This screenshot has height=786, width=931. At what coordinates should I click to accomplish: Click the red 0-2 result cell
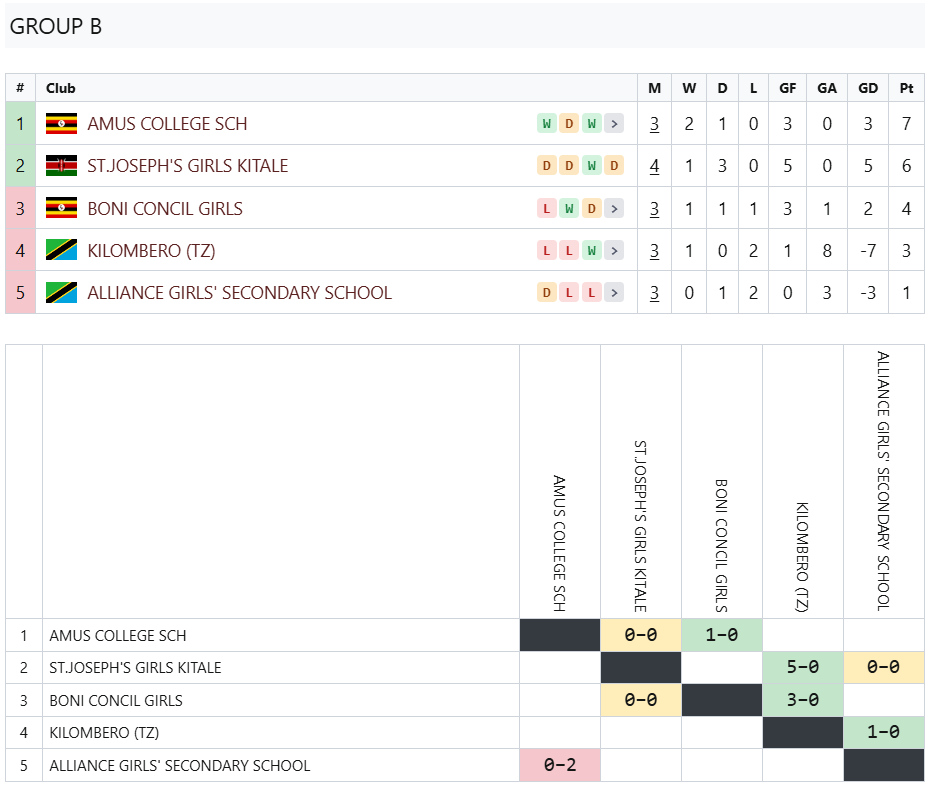(x=560, y=765)
